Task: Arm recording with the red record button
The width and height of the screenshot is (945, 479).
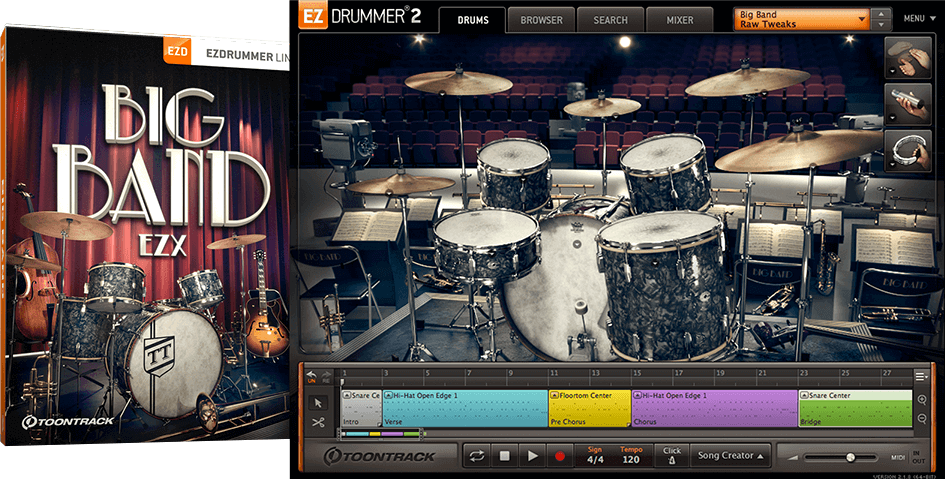Action: point(559,456)
